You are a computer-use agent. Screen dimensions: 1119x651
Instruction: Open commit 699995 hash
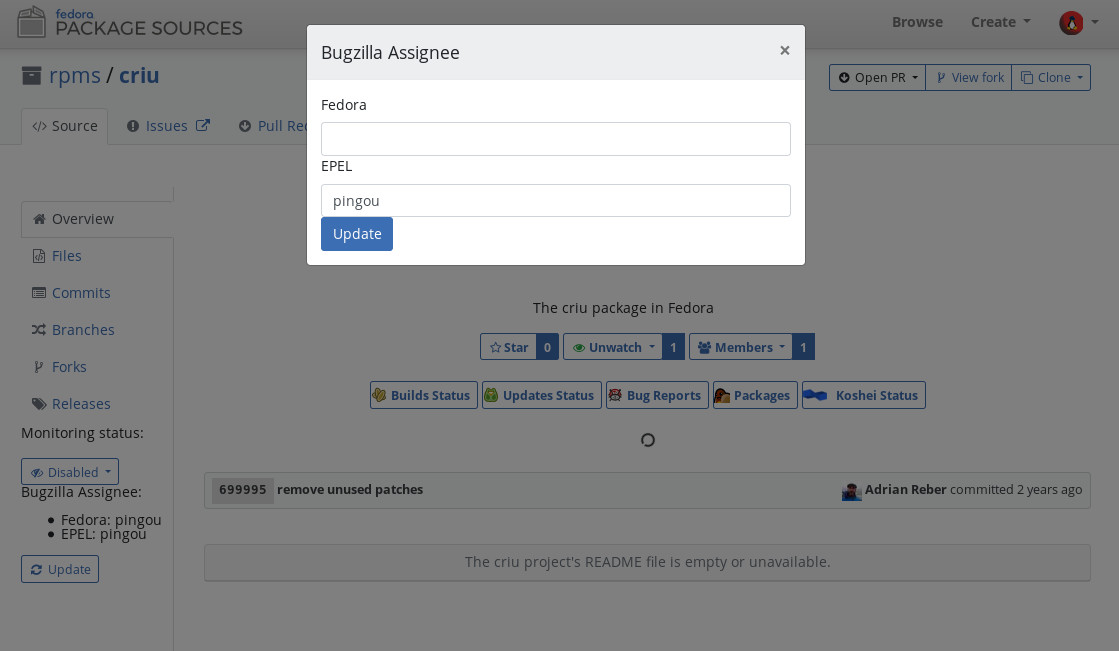(243, 490)
